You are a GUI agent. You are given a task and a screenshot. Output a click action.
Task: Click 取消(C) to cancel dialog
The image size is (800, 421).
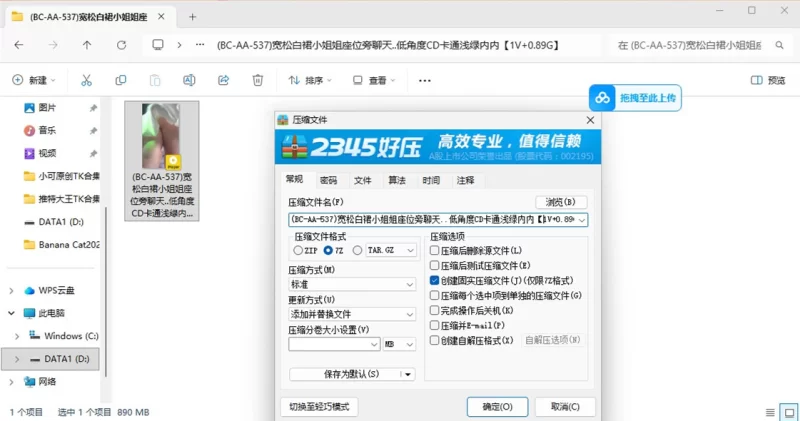(565, 407)
